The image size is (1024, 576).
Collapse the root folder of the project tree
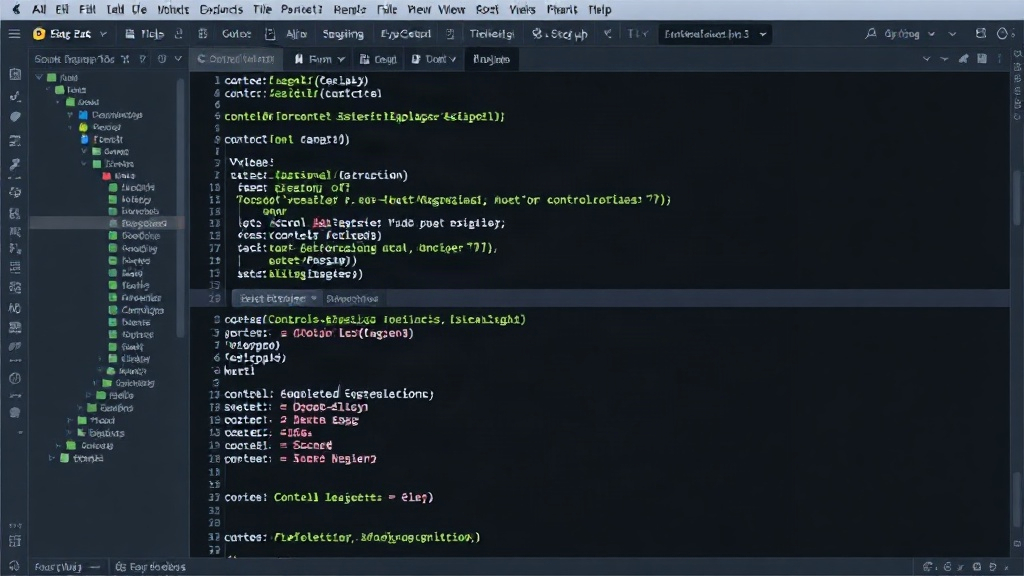(39, 77)
